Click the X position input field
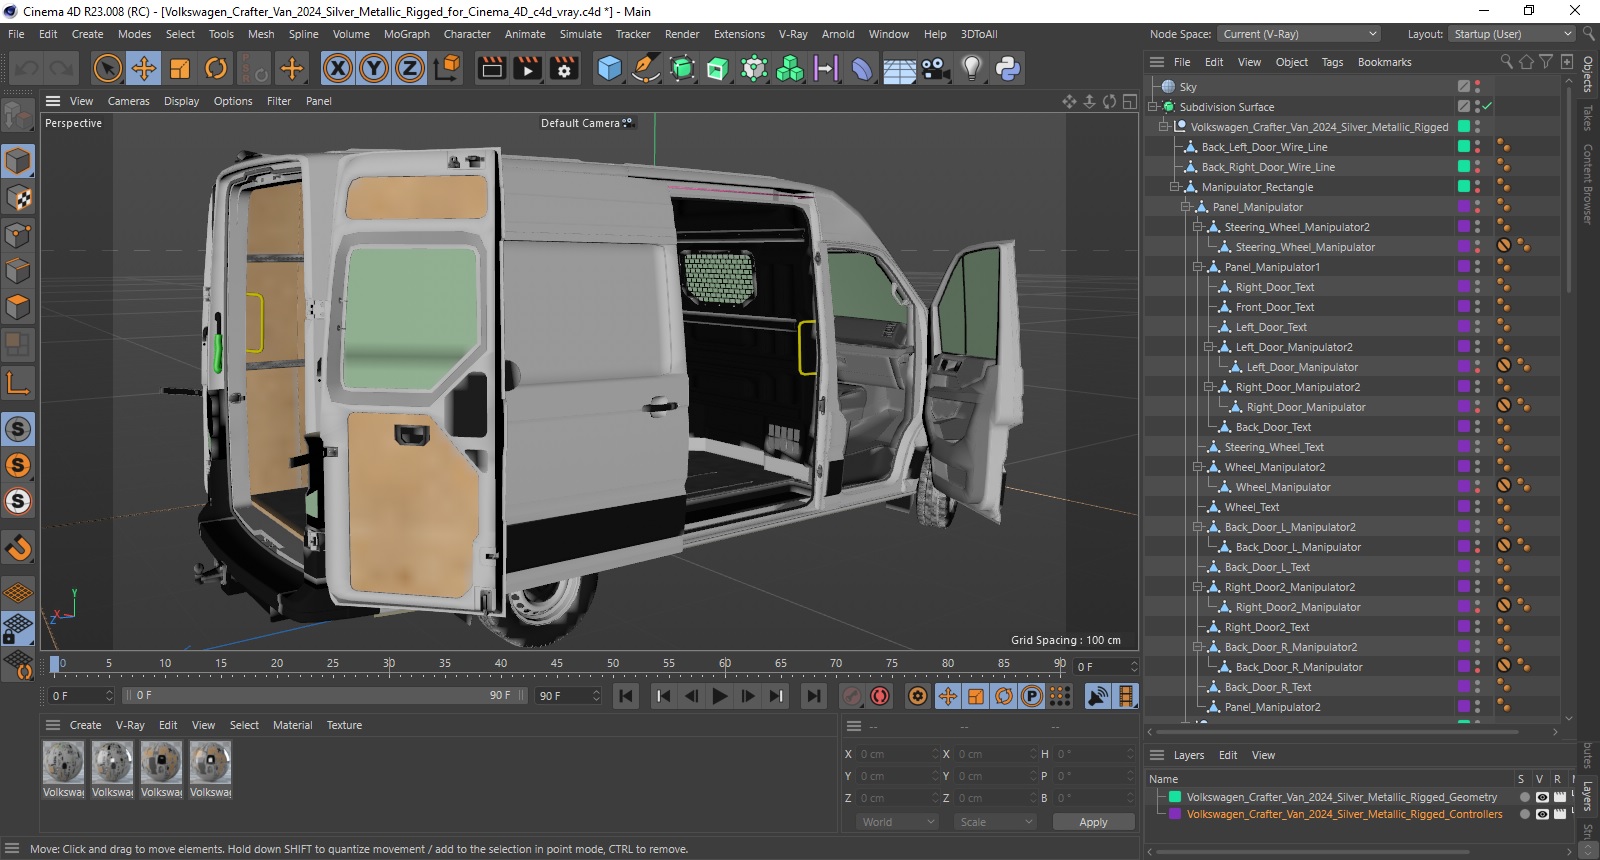Image resolution: width=1600 pixels, height=860 pixels. tap(896, 754)
